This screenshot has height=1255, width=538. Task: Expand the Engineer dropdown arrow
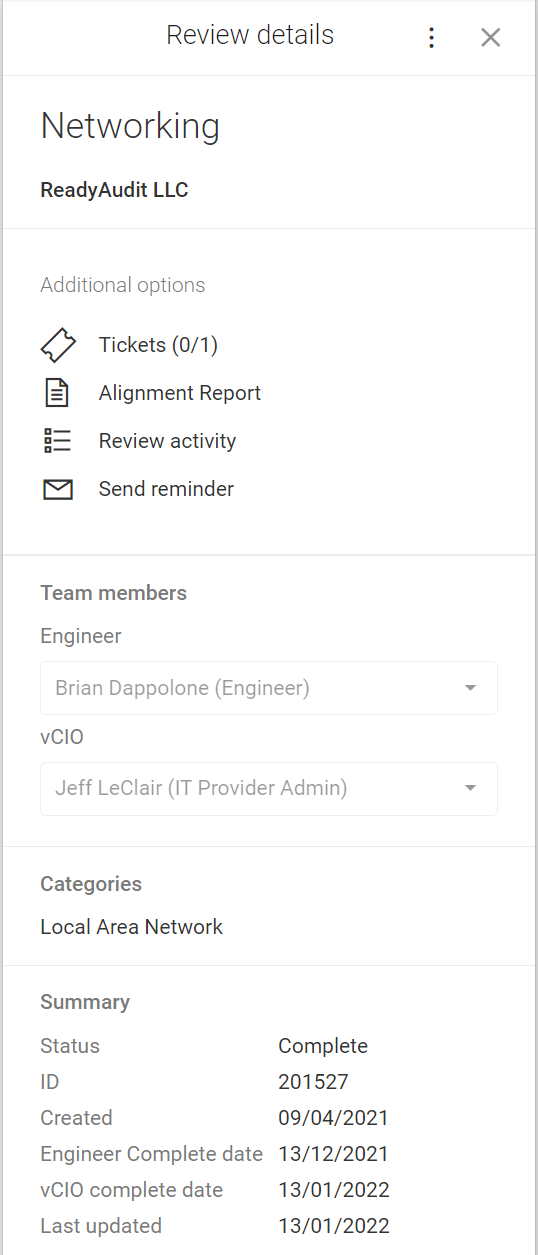[x=470, y=688]
